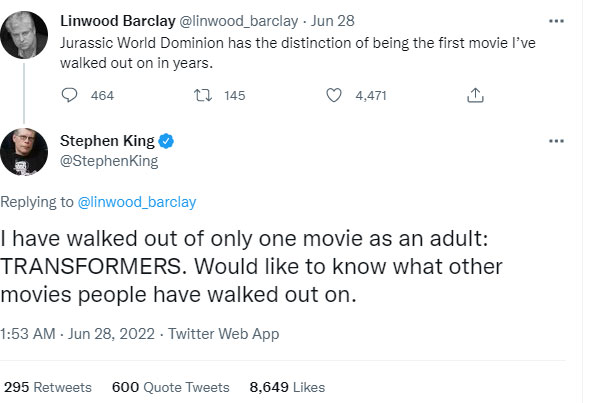Click the Twitter Web App source label
601x403 pixels.
tap(226, 333)
